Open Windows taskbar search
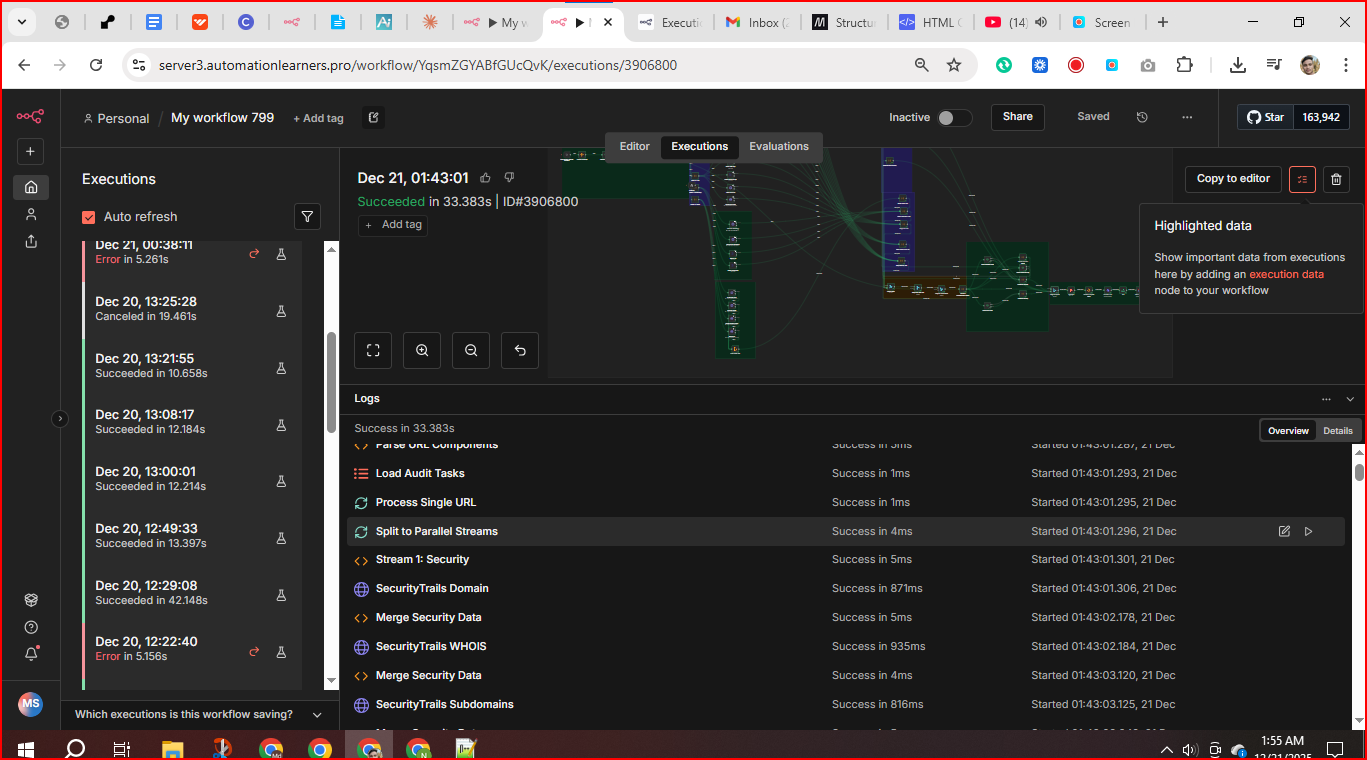This screenshot has width=1367, height=760. [75, 748]
